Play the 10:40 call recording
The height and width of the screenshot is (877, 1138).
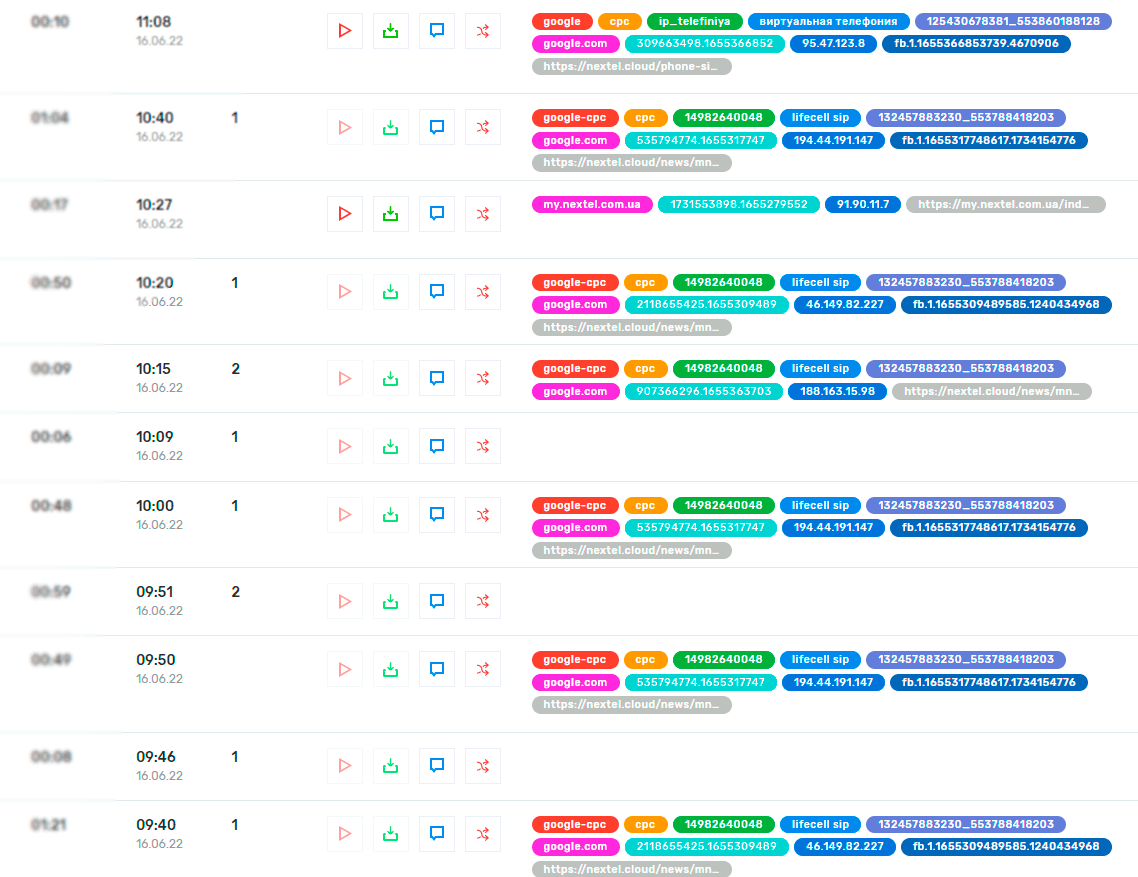345,127
